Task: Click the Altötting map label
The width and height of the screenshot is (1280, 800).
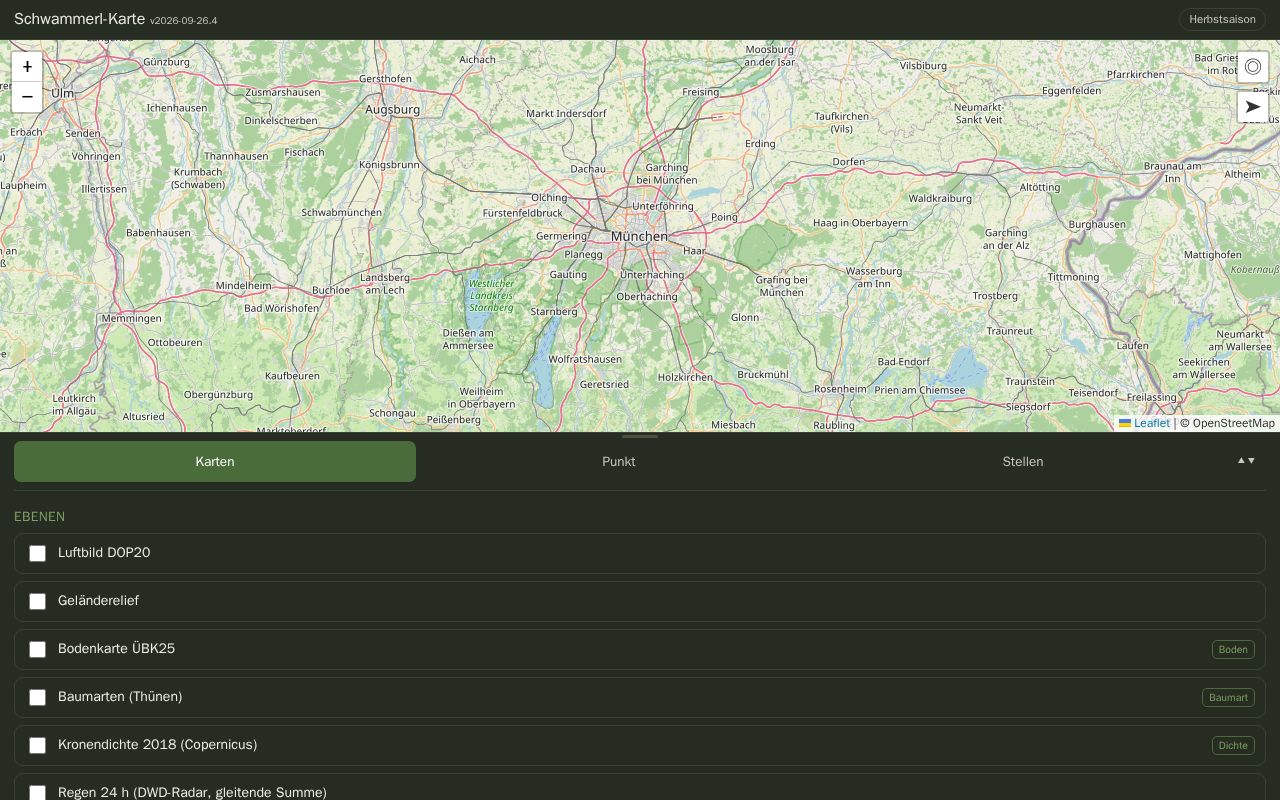Action: point(1040,187)
